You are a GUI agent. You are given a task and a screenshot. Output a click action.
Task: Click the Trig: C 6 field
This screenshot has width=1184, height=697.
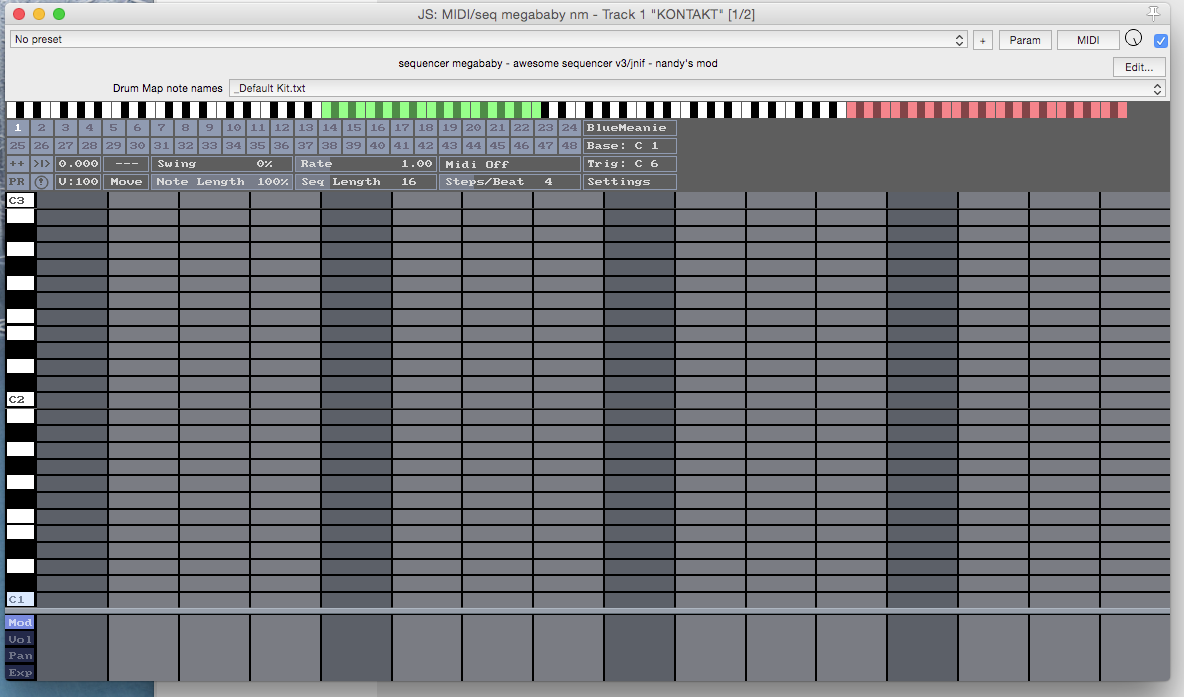pos(630,164)
